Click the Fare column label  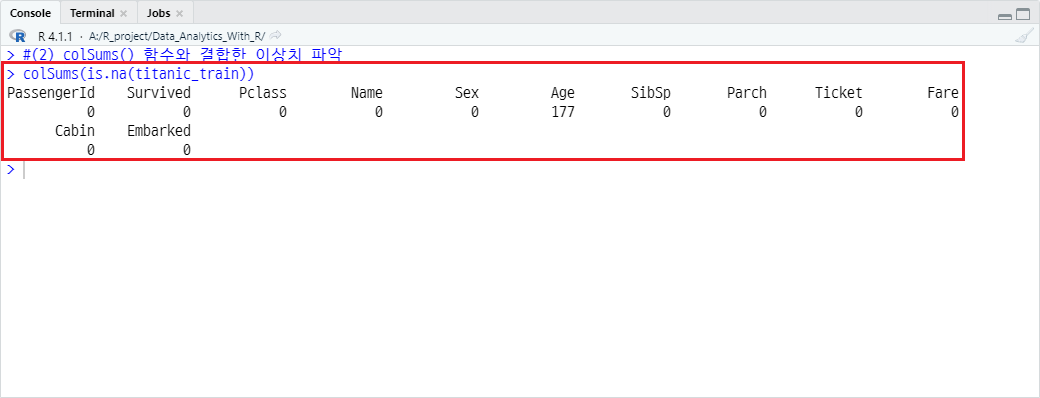942,93
